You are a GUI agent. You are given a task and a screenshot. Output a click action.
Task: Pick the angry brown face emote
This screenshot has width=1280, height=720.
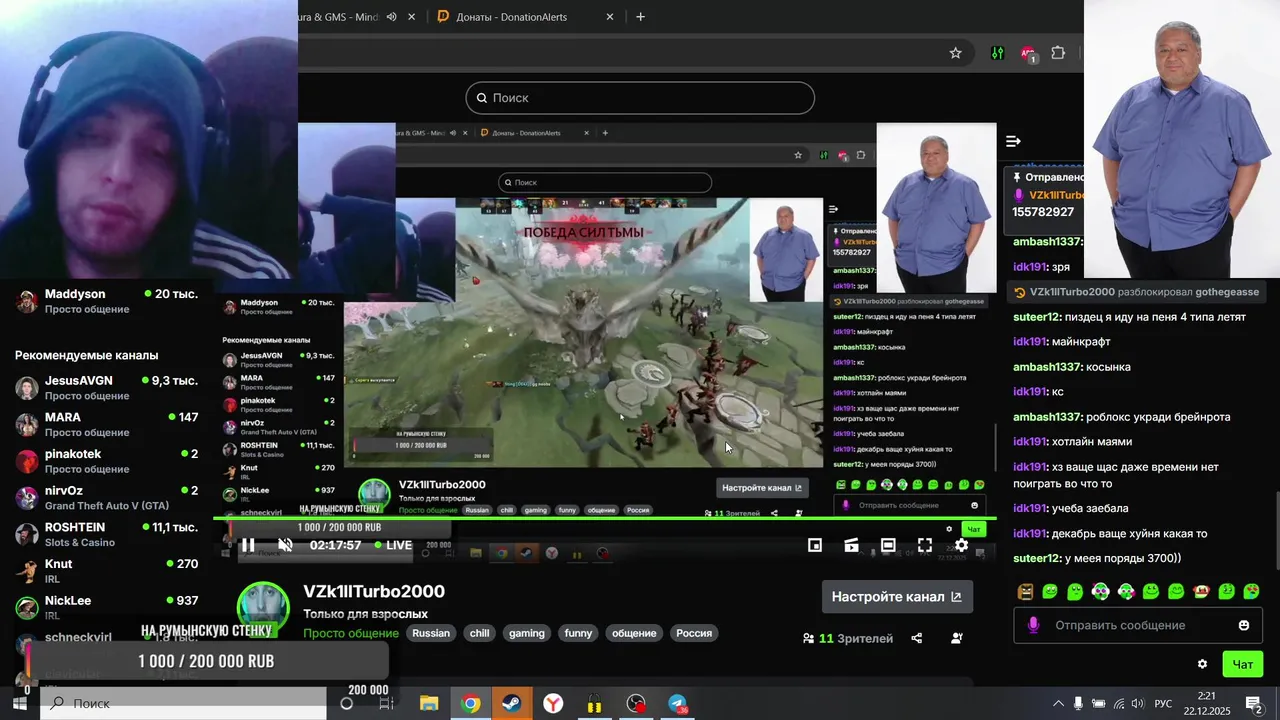(1025, 591)
